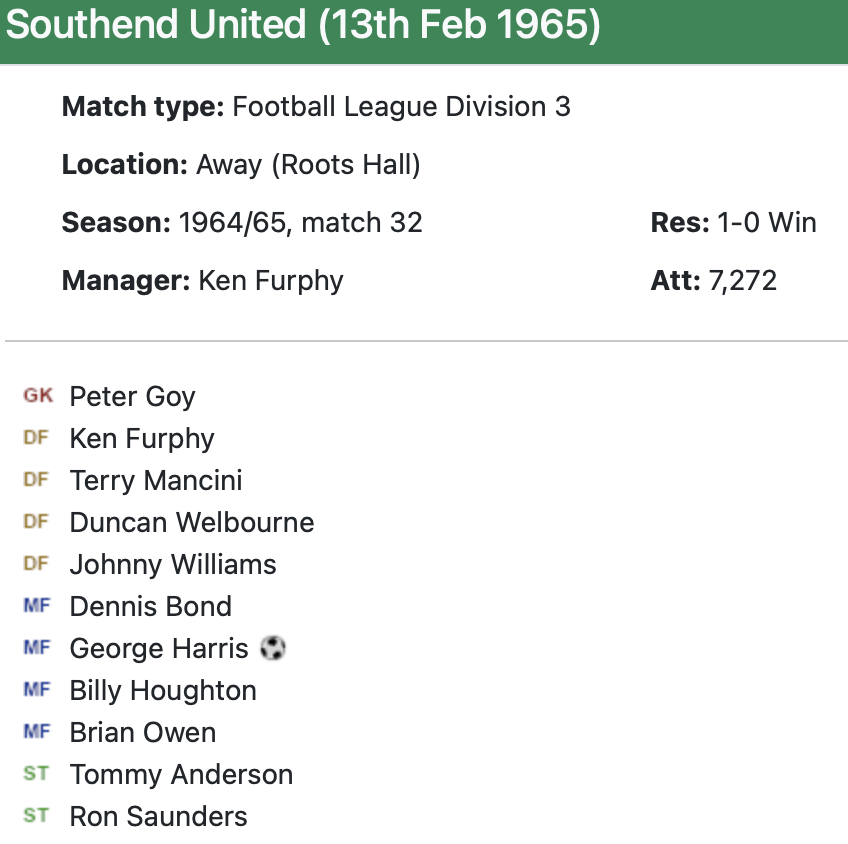Click the ST icon beside Ron Saunders
The height and width of the screenshot is (844, 848).
pos(36,816)
